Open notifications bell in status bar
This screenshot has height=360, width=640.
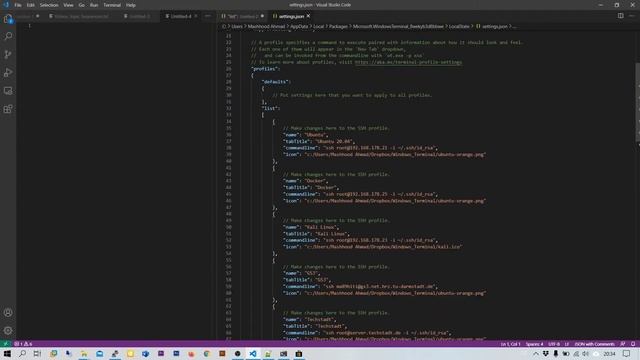[x=633, y=344]
